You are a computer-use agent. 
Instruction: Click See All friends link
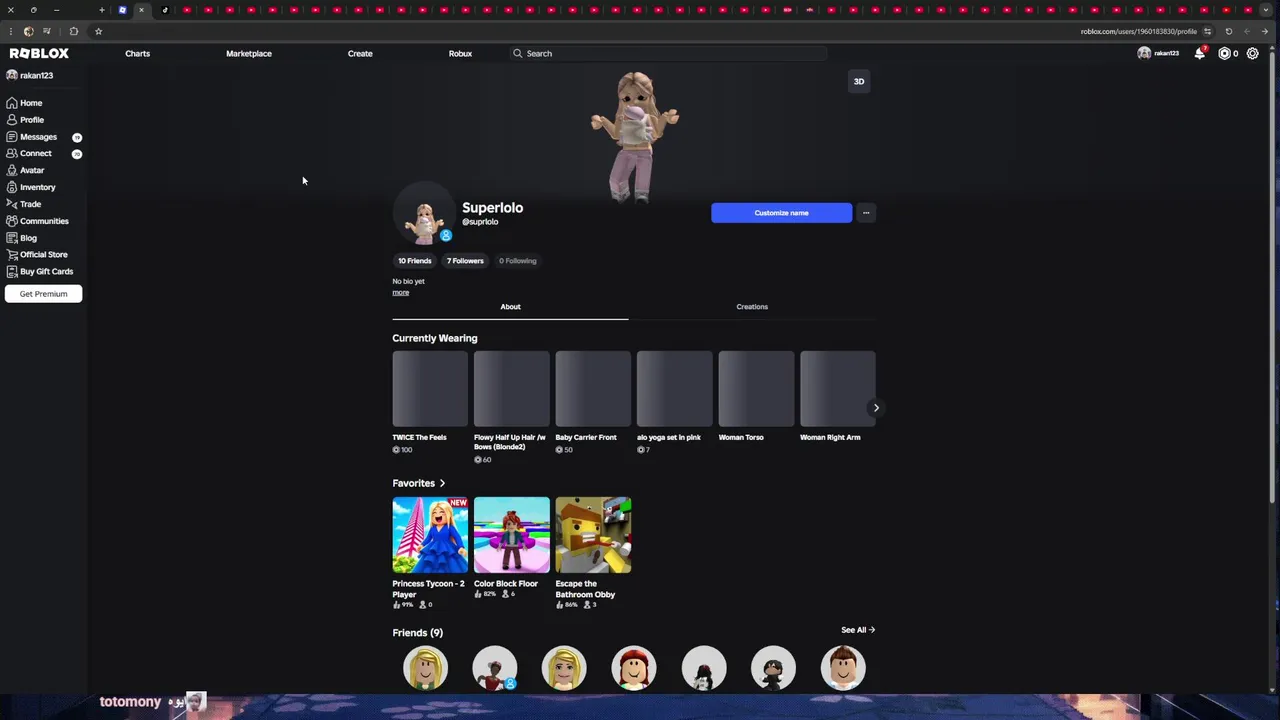(858, 630)
